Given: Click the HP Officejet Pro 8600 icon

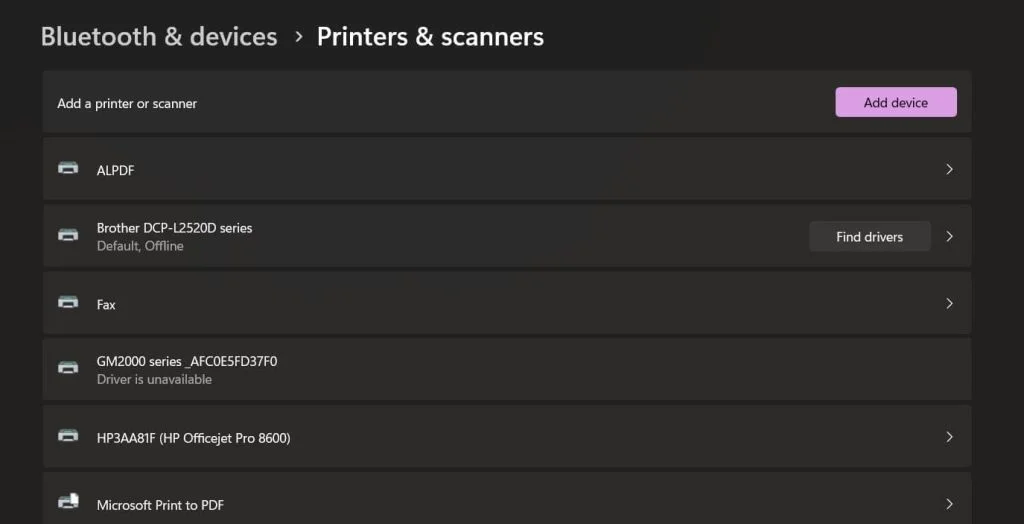Looking at the screenshot, I should [68, 437].
